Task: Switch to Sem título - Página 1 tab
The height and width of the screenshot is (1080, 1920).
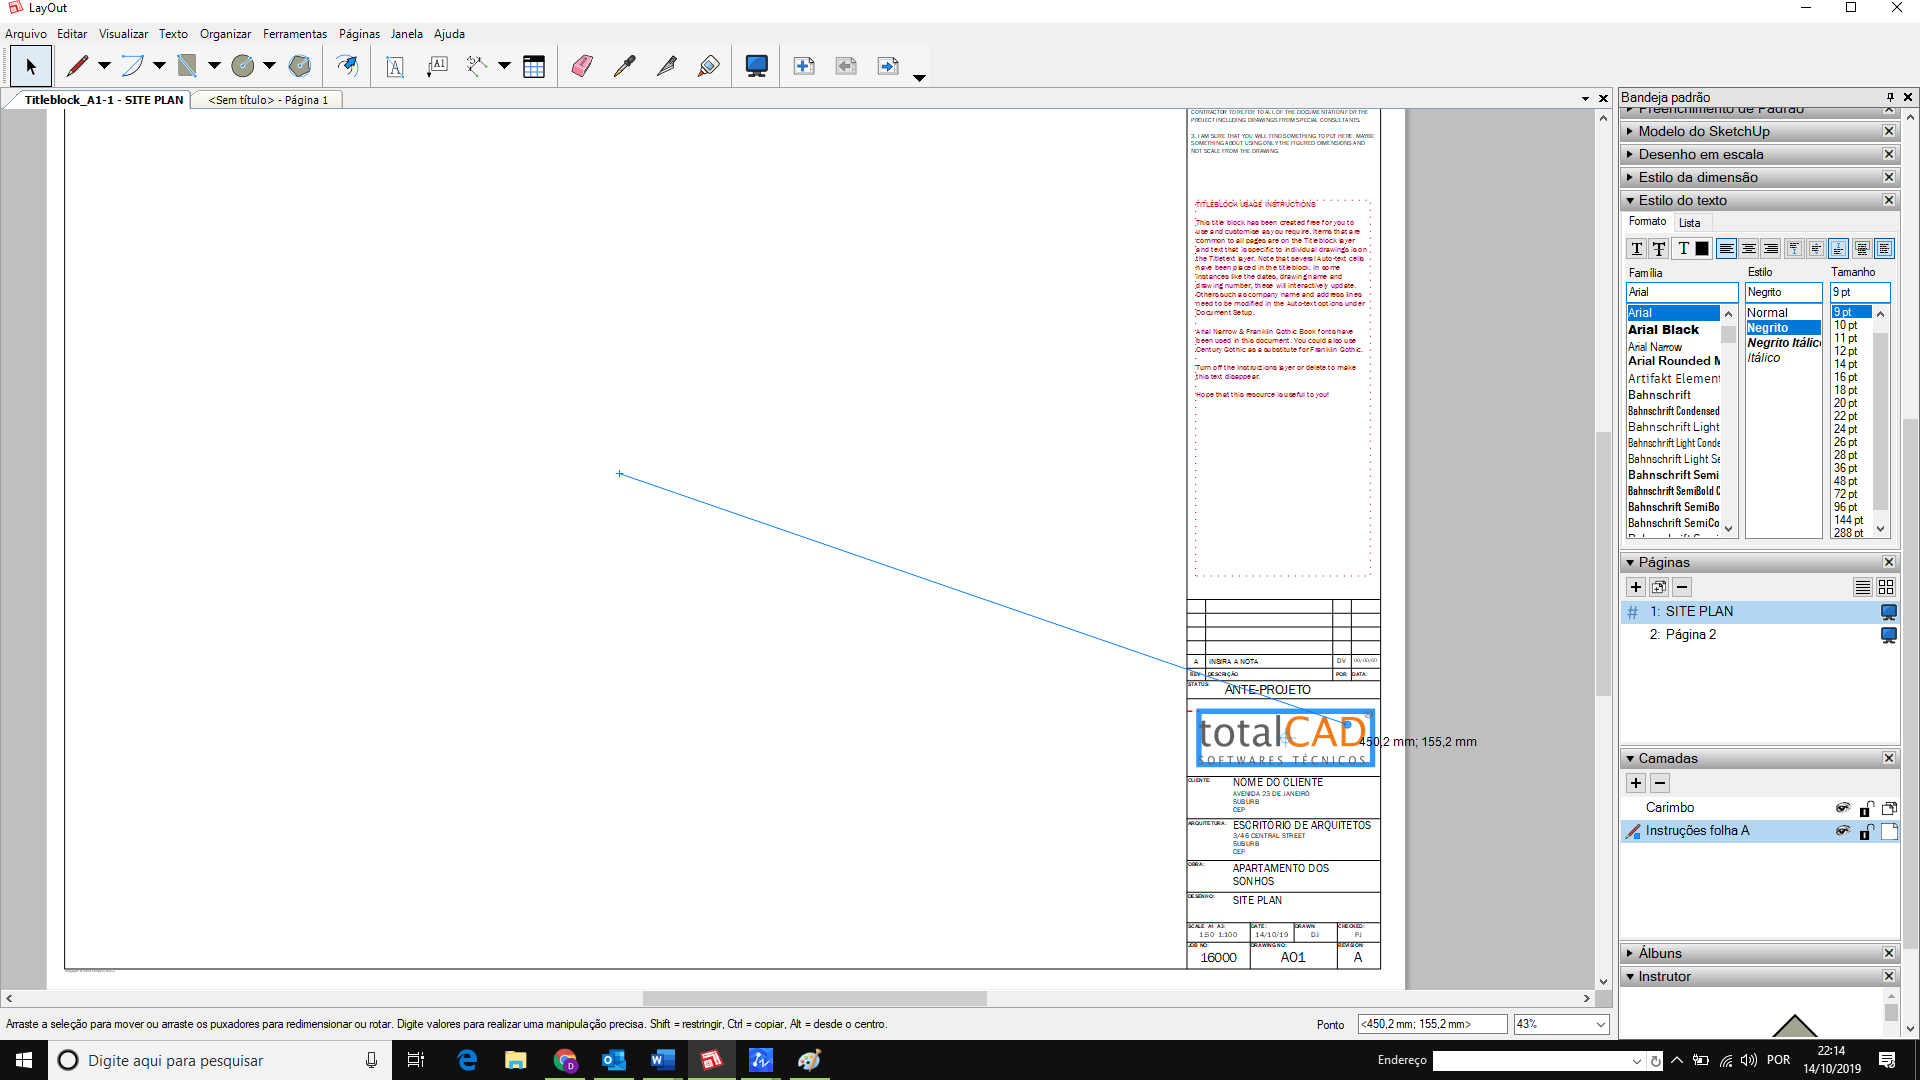Action: coord(268,100)
